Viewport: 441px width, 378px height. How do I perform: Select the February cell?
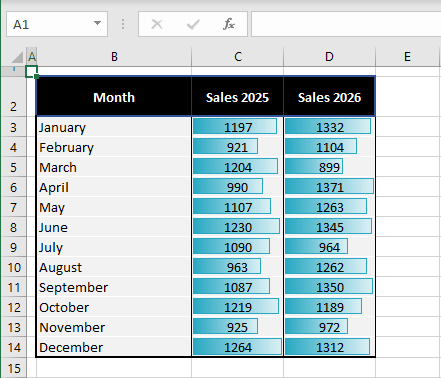(114, 147)
